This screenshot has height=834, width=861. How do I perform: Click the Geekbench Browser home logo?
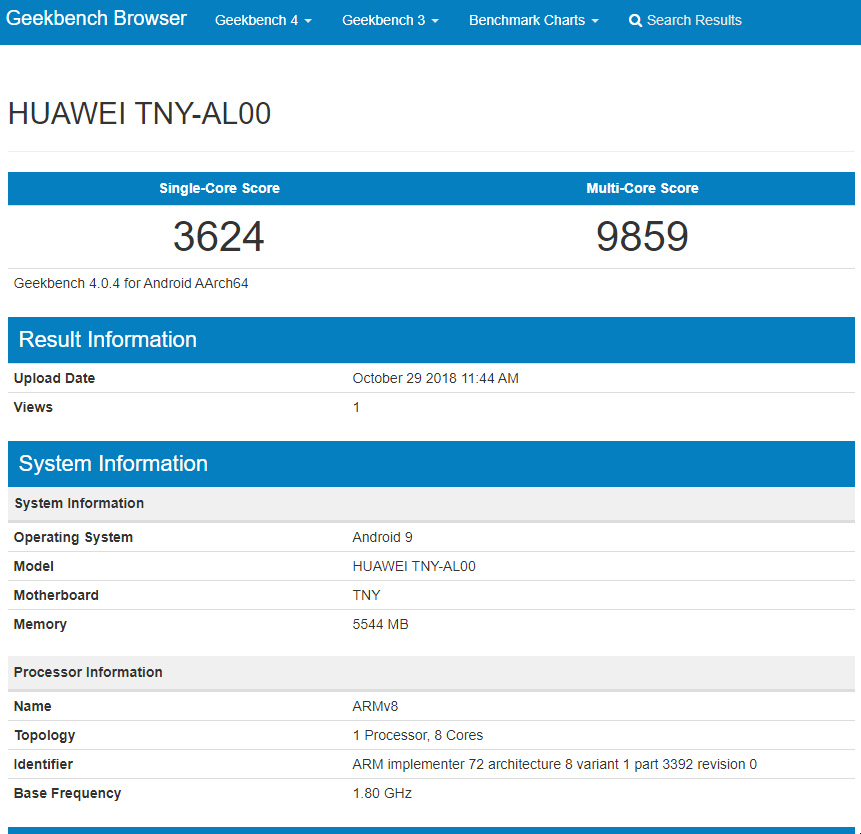click(96, 19)
